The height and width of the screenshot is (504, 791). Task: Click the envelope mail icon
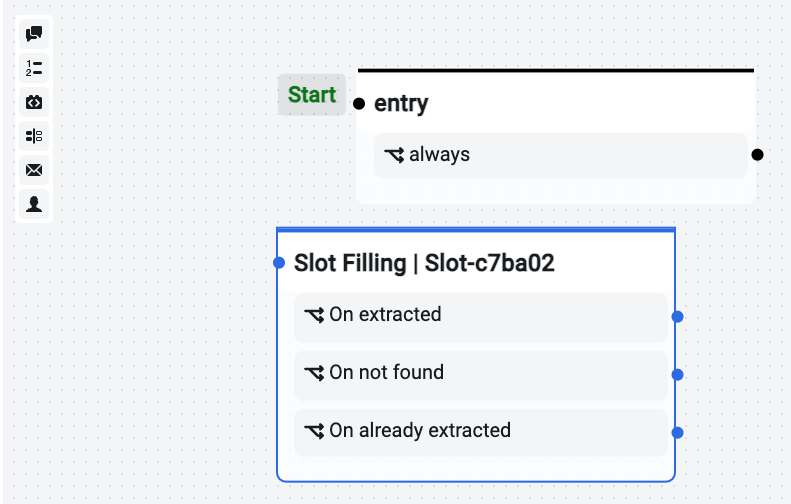34,170
